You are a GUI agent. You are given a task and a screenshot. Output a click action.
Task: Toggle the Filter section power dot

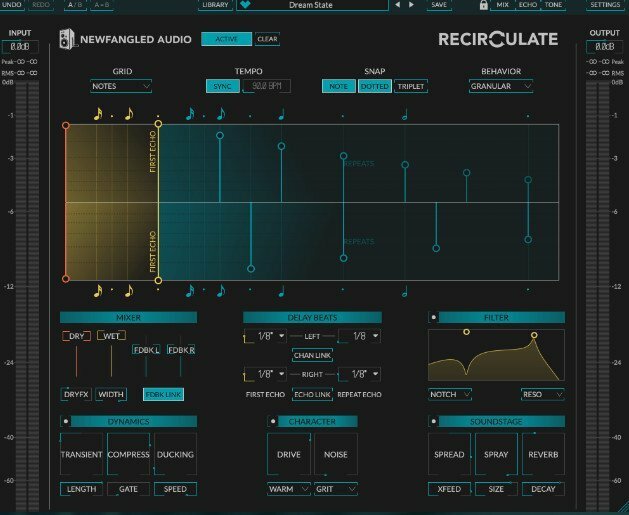click(433, 317)
